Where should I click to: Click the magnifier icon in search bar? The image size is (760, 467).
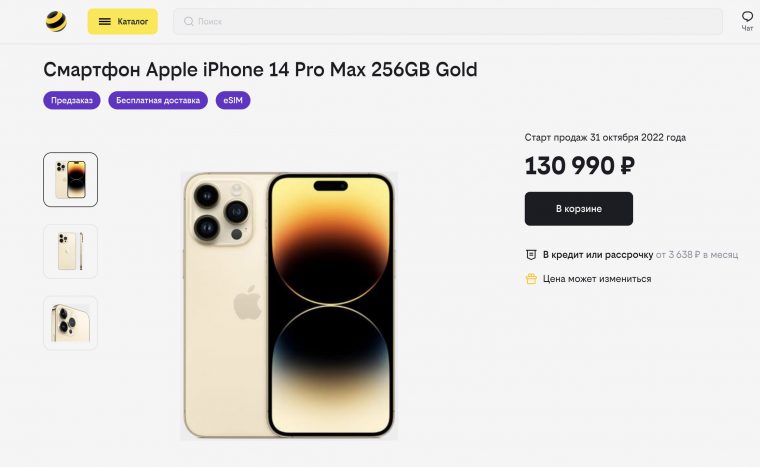[x=189, y=21]
